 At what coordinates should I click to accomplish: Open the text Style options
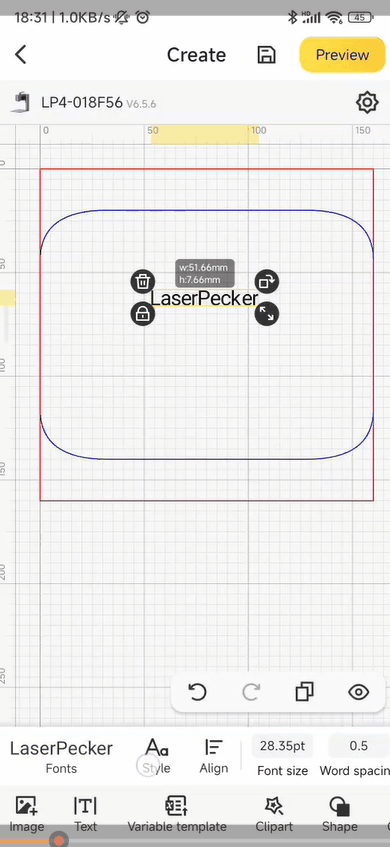[157, 756]
